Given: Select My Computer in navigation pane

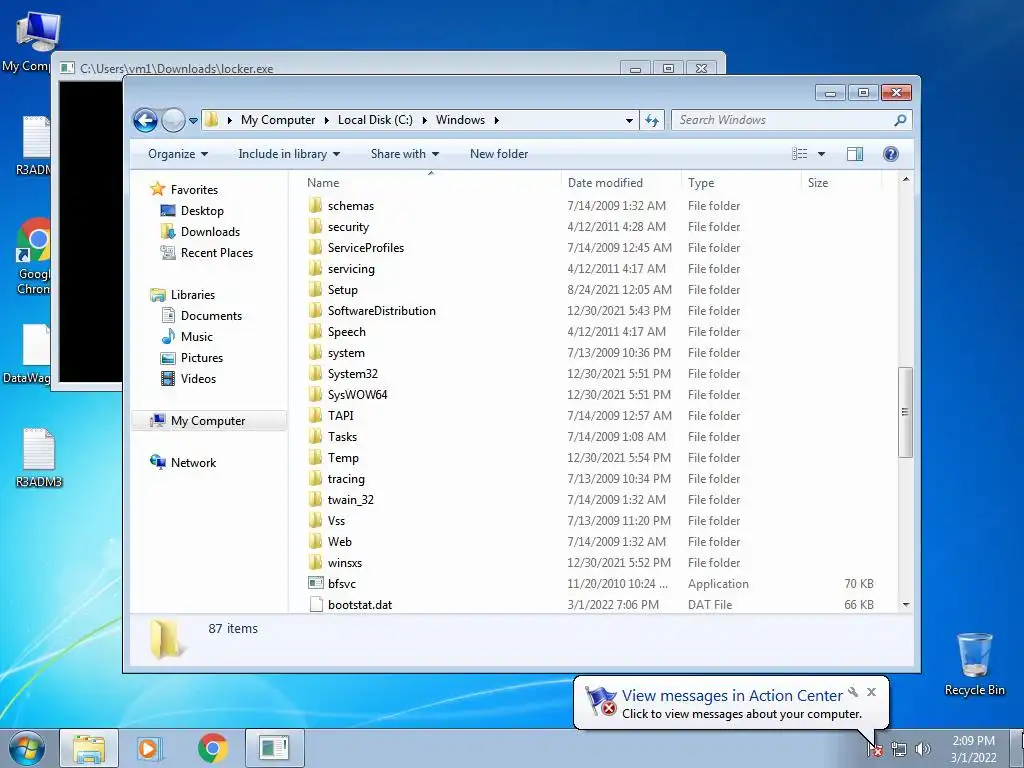Looking at the screenshot, I should (x=208, y=421).
